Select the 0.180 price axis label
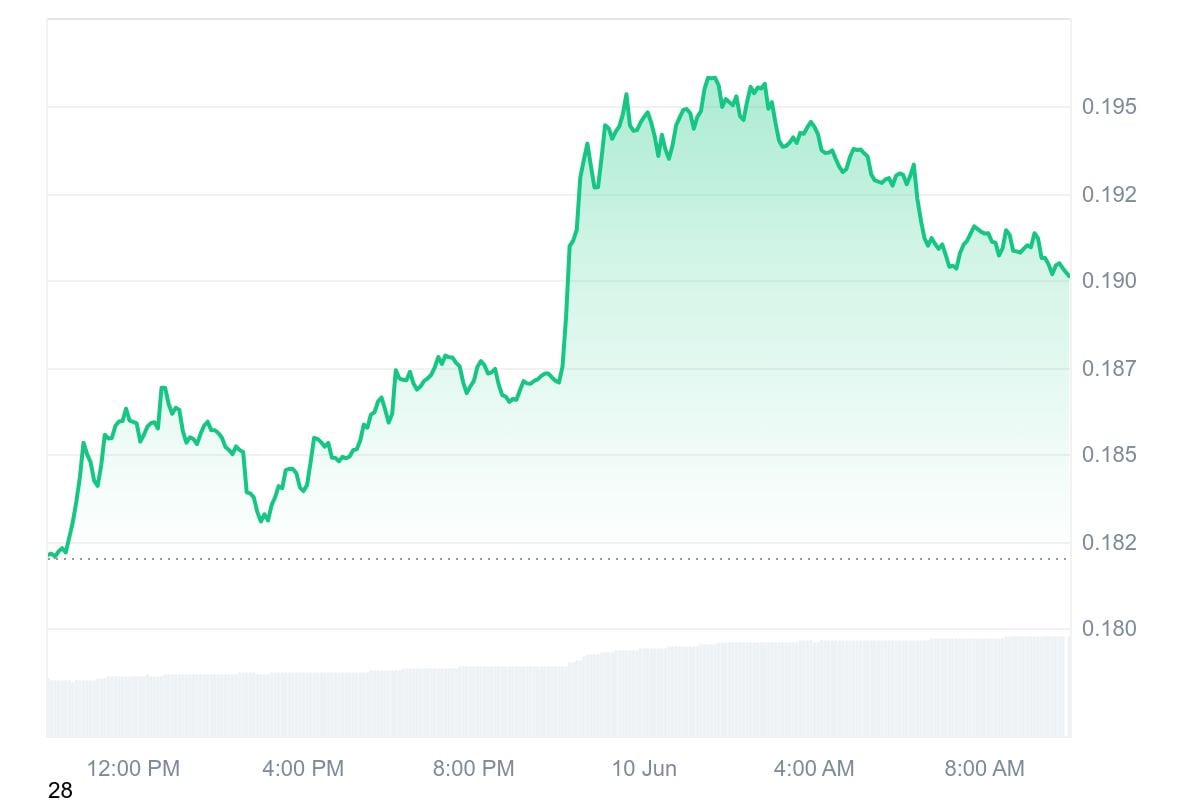The image size is (1200, 800). pos(1109,629)
